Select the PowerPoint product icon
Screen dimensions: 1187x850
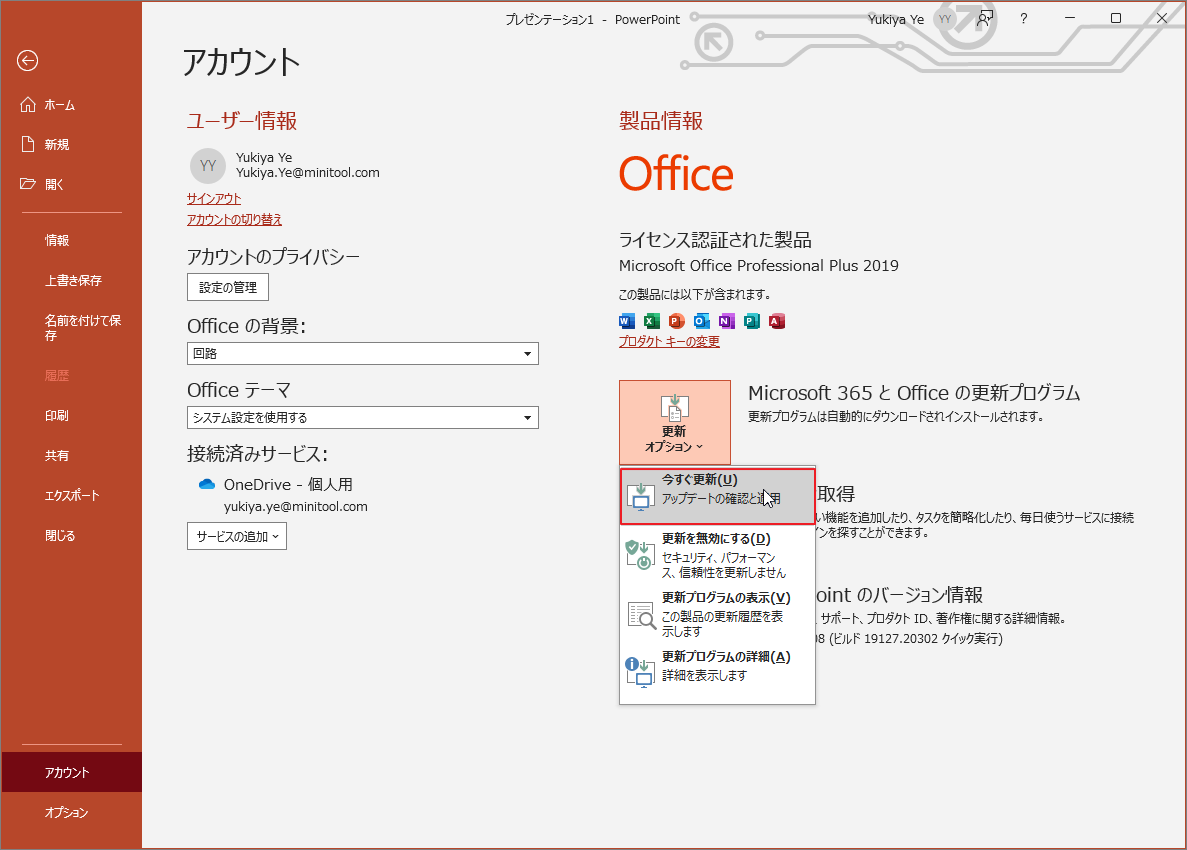coord(676,321)
